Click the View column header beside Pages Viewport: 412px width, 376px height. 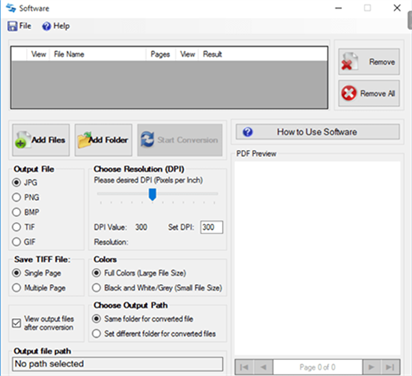(x=187, y=54)
